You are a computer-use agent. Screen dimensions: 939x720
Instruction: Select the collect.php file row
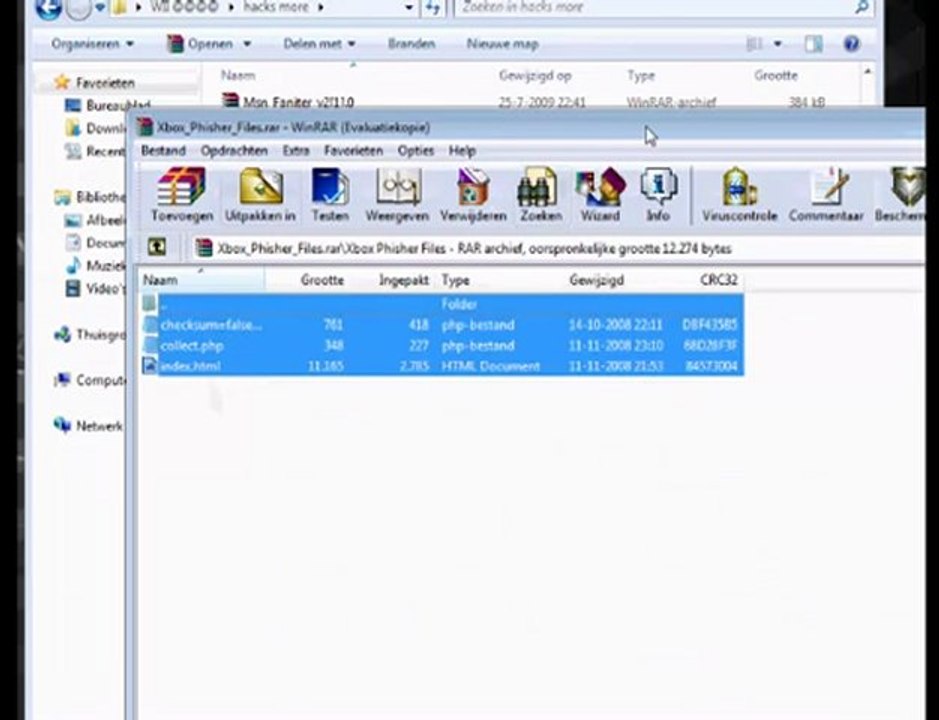point(442,345)
